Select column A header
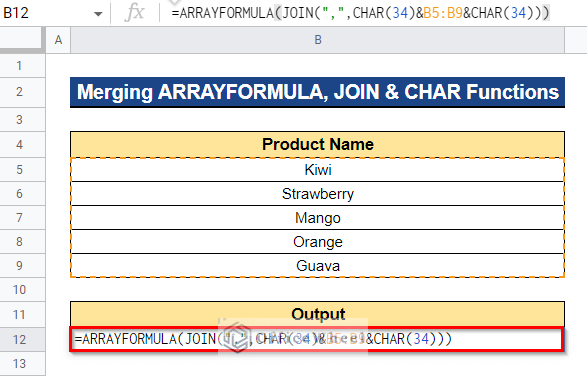The width and height of the screenshot is (587, 376). (x=58, y=40)
